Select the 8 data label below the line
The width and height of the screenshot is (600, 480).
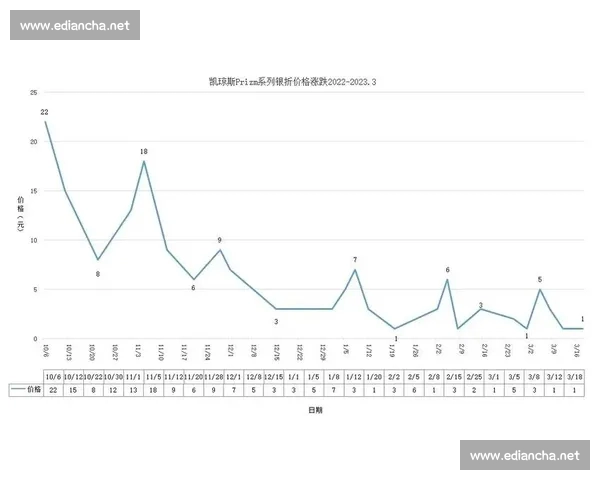[98, 274]
